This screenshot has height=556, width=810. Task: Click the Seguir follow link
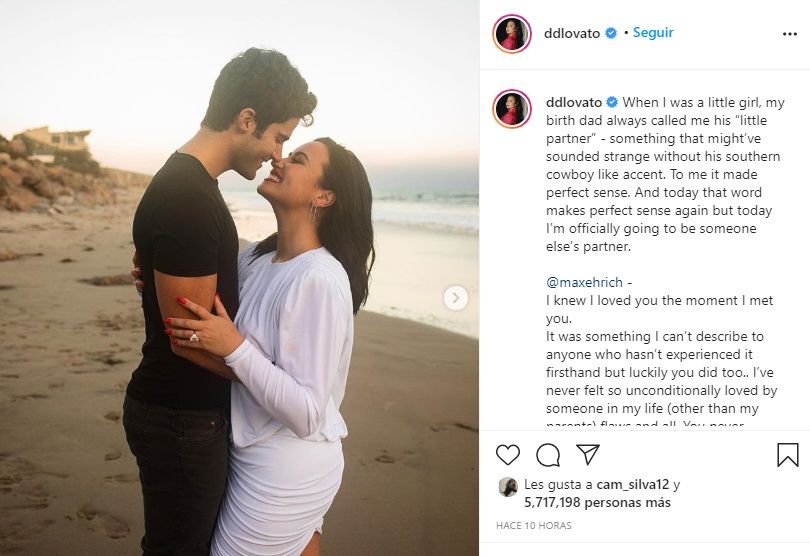click(653, 33)
